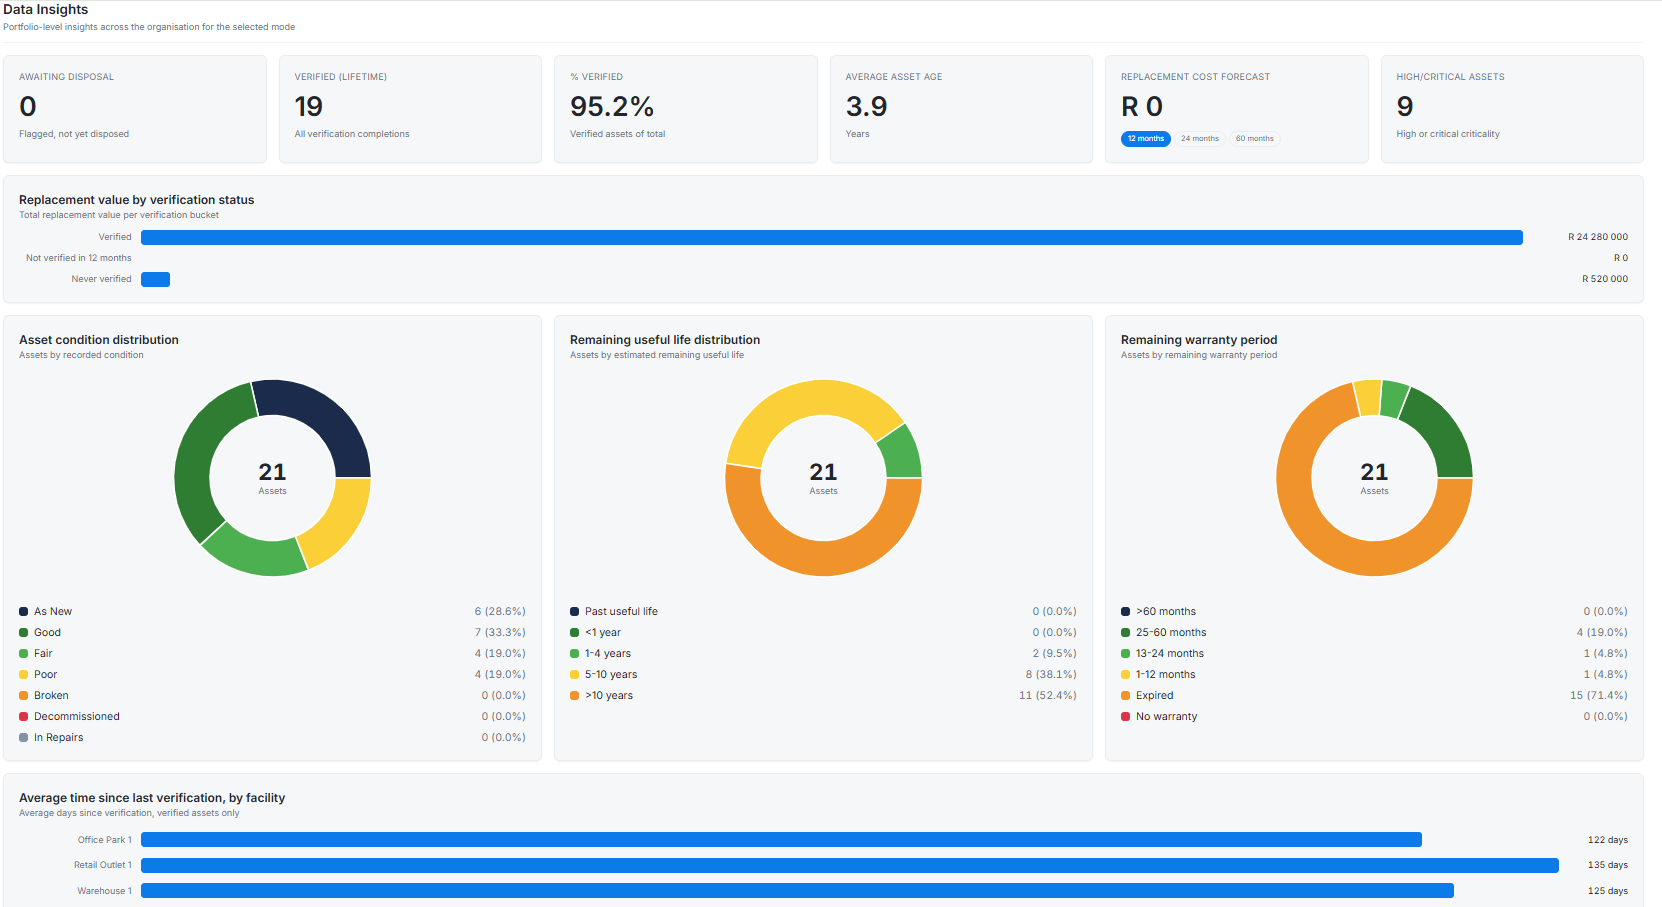1662x907 pixels.
Task: Switch forecast to 60 months
Action: tap(1254, 139)
